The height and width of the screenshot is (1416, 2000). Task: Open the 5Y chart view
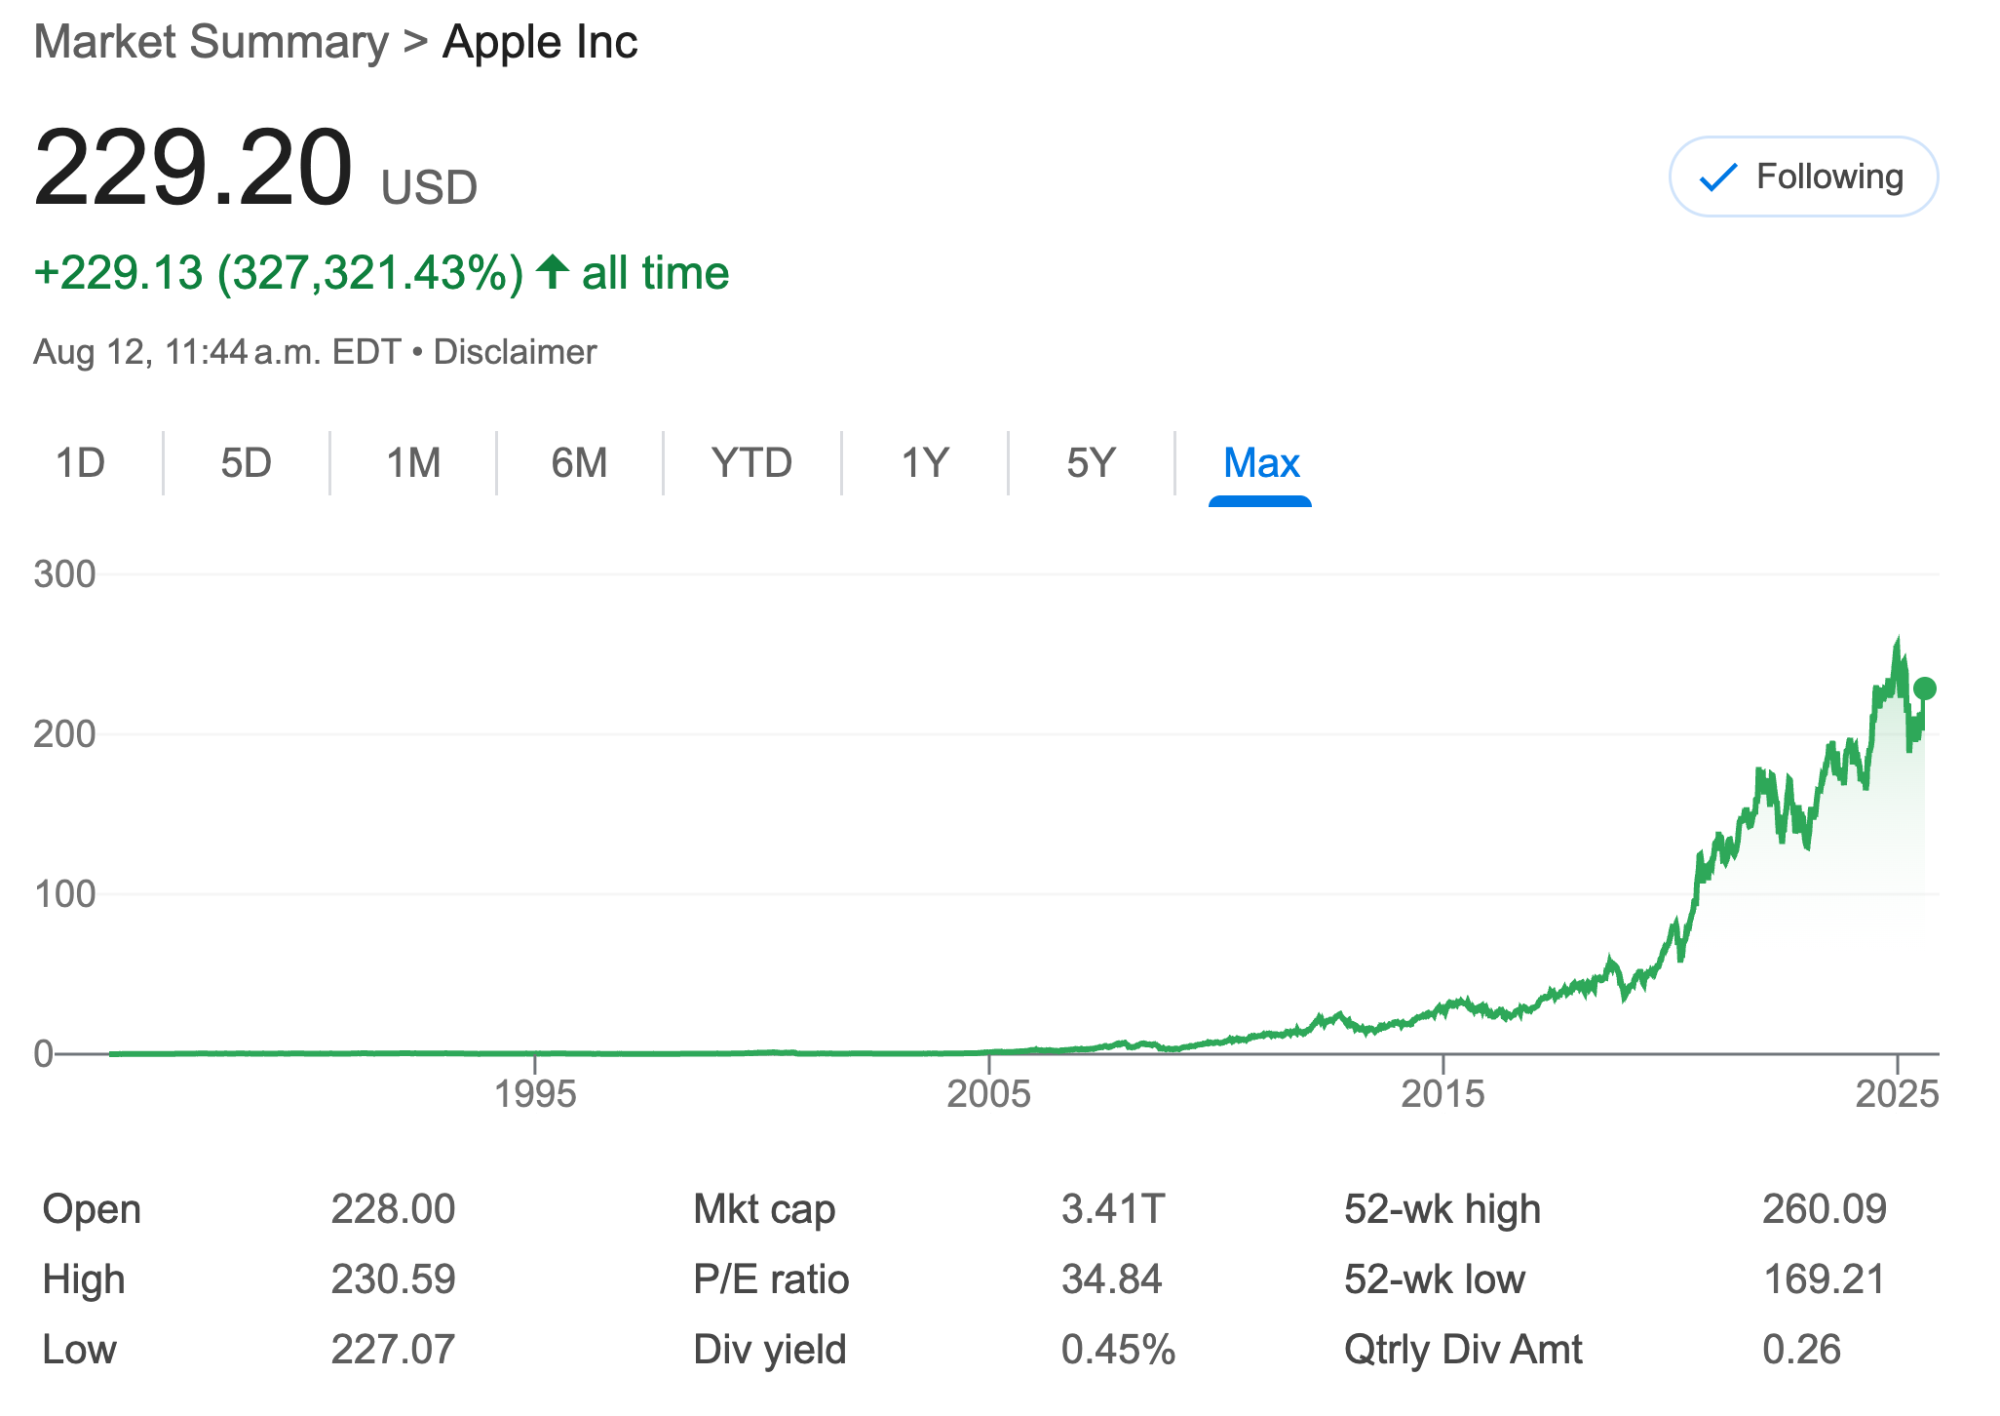click(x=1090, y=462)
